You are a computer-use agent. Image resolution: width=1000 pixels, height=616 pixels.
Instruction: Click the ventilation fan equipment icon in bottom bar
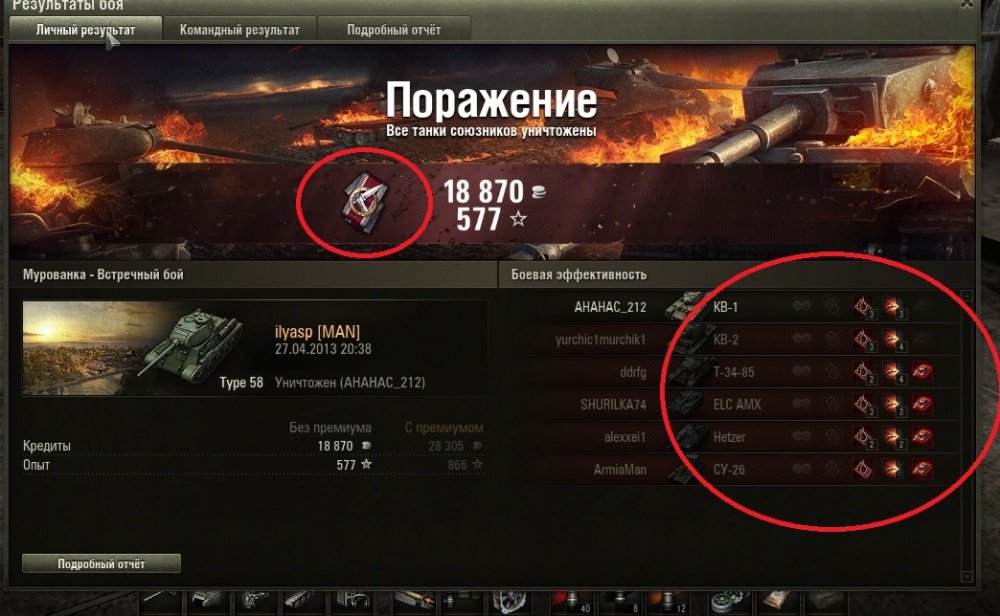pyautogui.click(x=509, y=602)
